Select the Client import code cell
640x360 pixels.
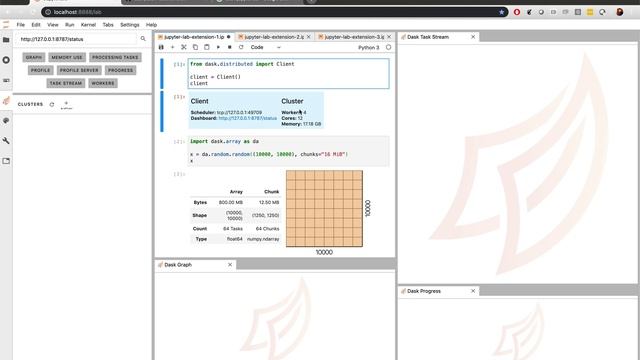click(x=288, y=73)
